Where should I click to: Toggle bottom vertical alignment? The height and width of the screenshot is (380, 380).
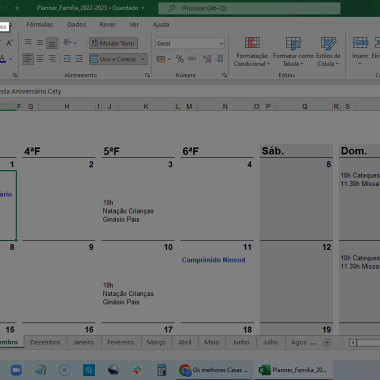[52, 43]
